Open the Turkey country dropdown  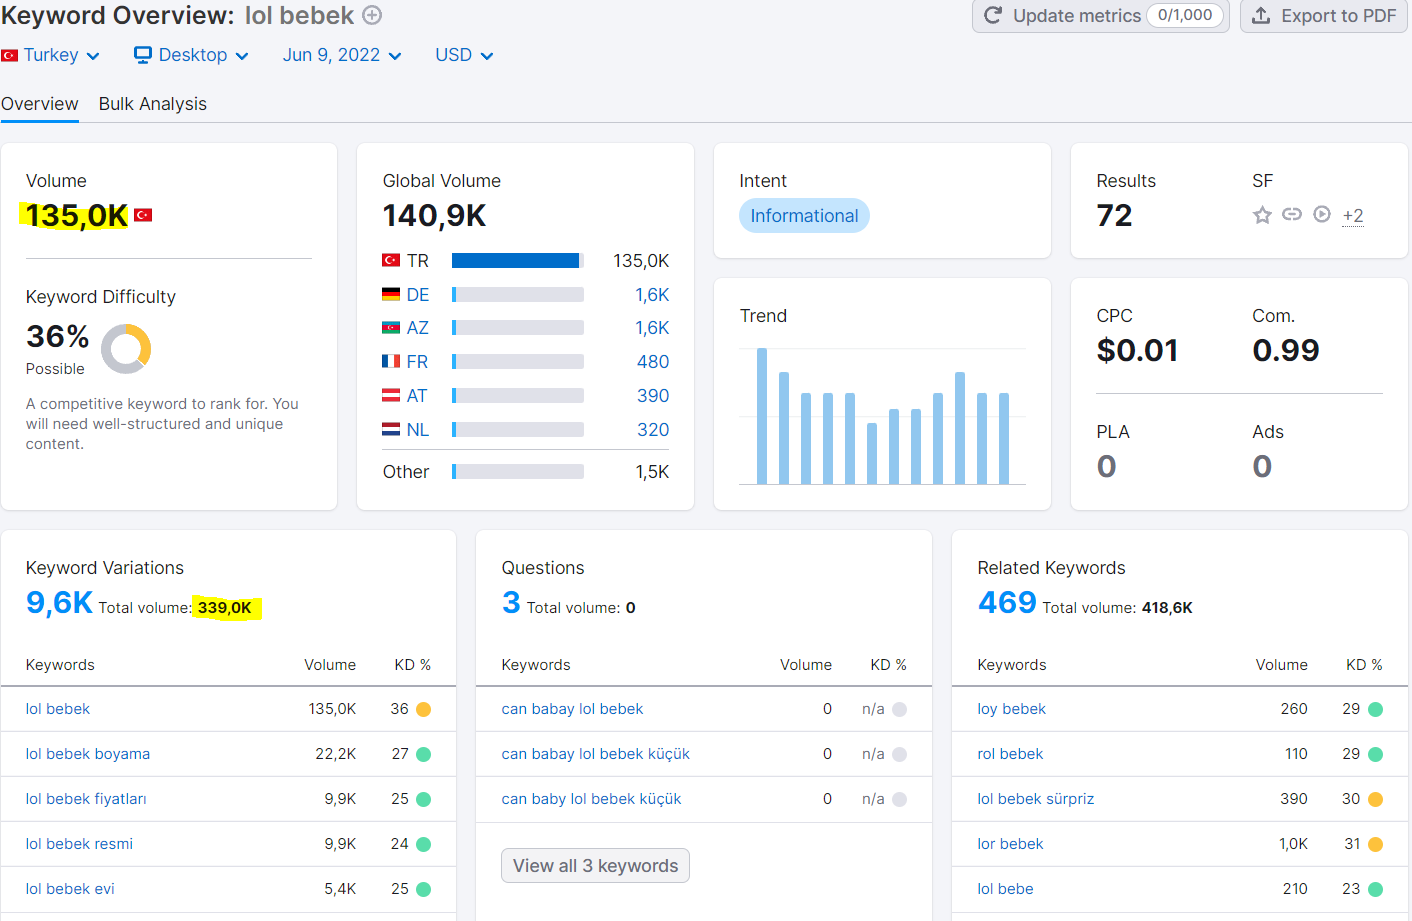click(51, 55)
